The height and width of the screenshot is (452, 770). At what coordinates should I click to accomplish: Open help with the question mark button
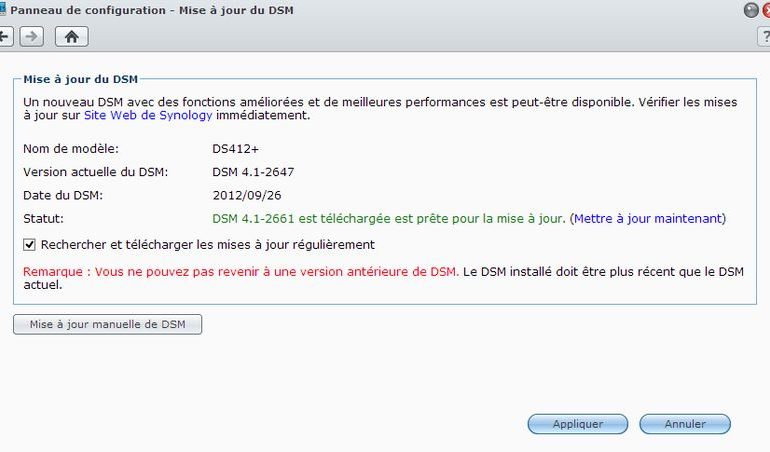(x=765, y=37)
